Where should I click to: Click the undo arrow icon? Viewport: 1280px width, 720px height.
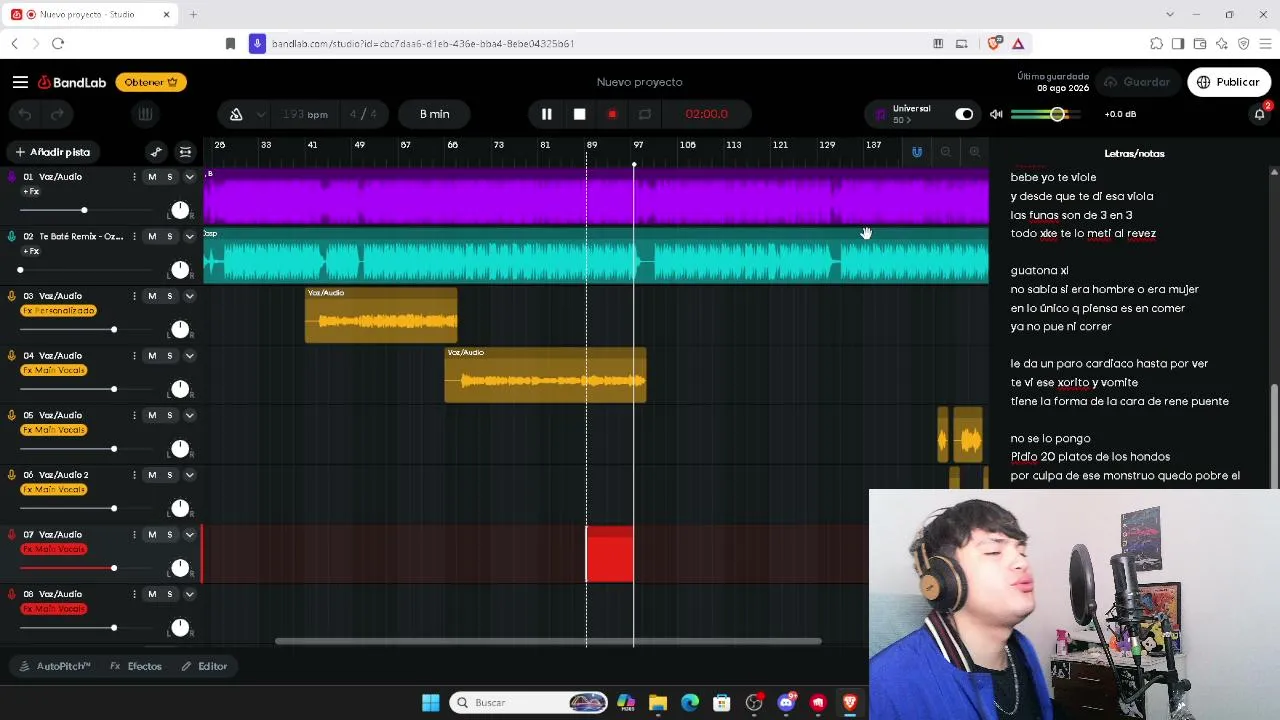pos(25,114)
